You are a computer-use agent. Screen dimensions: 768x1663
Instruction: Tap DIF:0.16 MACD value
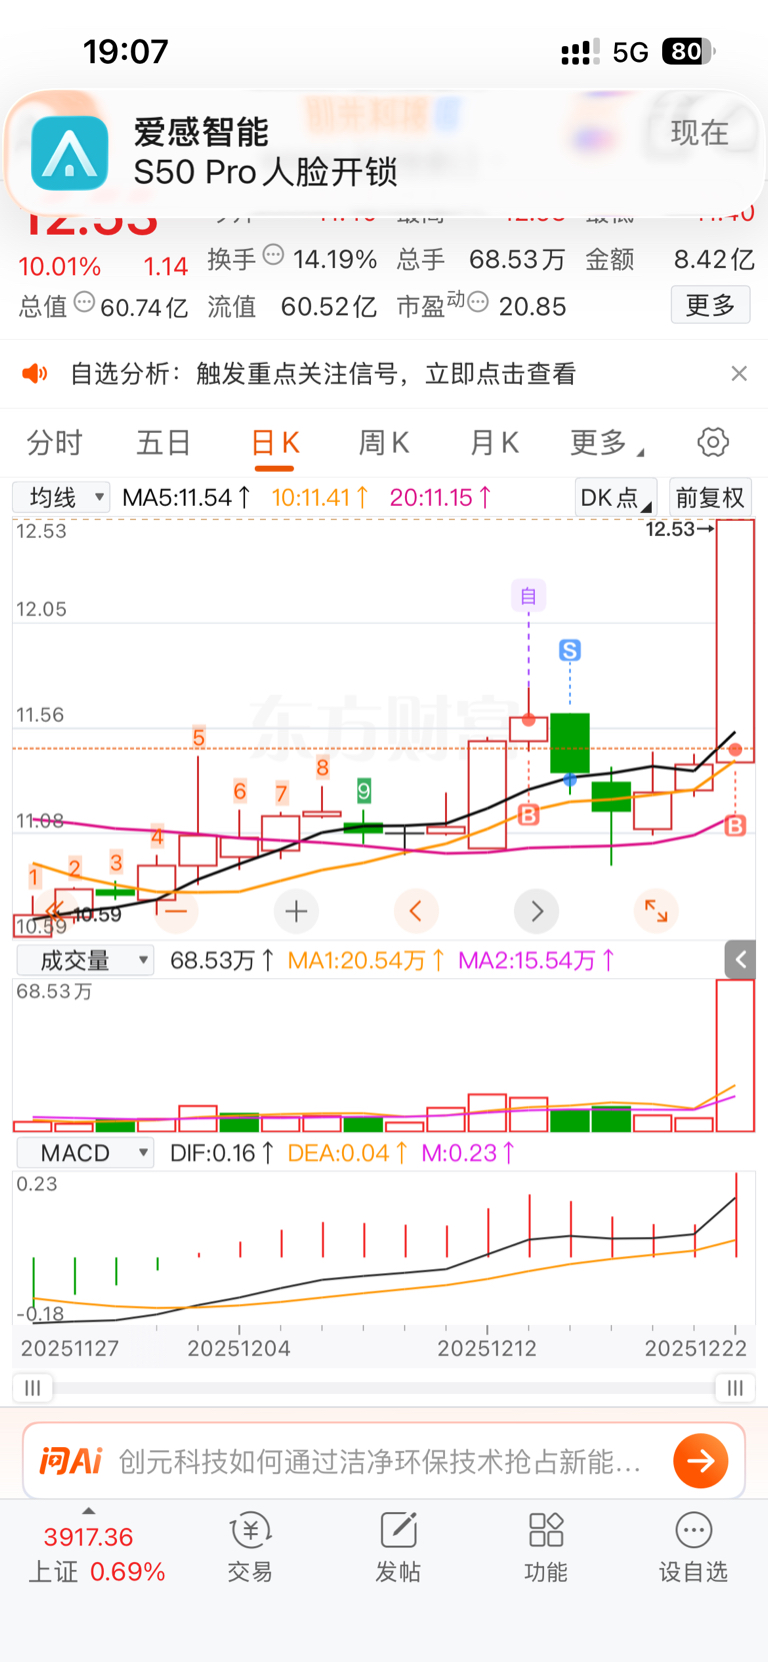point(222,1153)
